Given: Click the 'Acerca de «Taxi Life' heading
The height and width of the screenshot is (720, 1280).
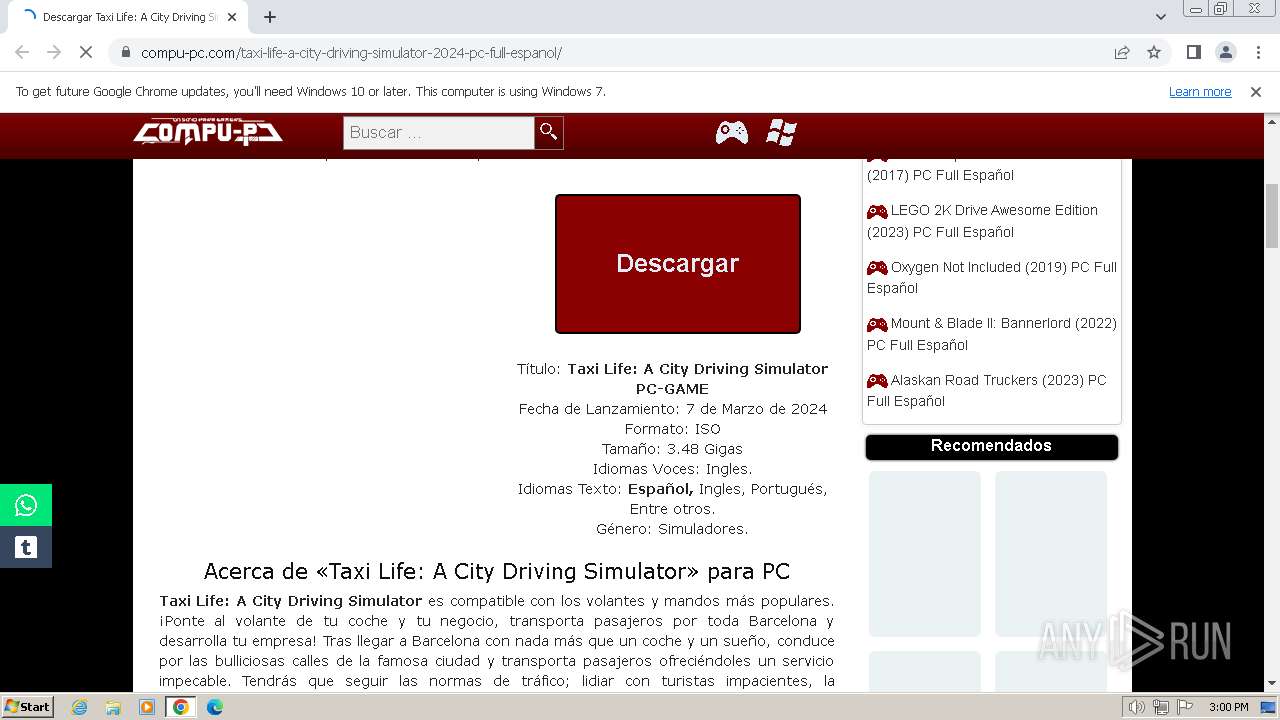Looking at the screenshot, I should coord(497,571).
